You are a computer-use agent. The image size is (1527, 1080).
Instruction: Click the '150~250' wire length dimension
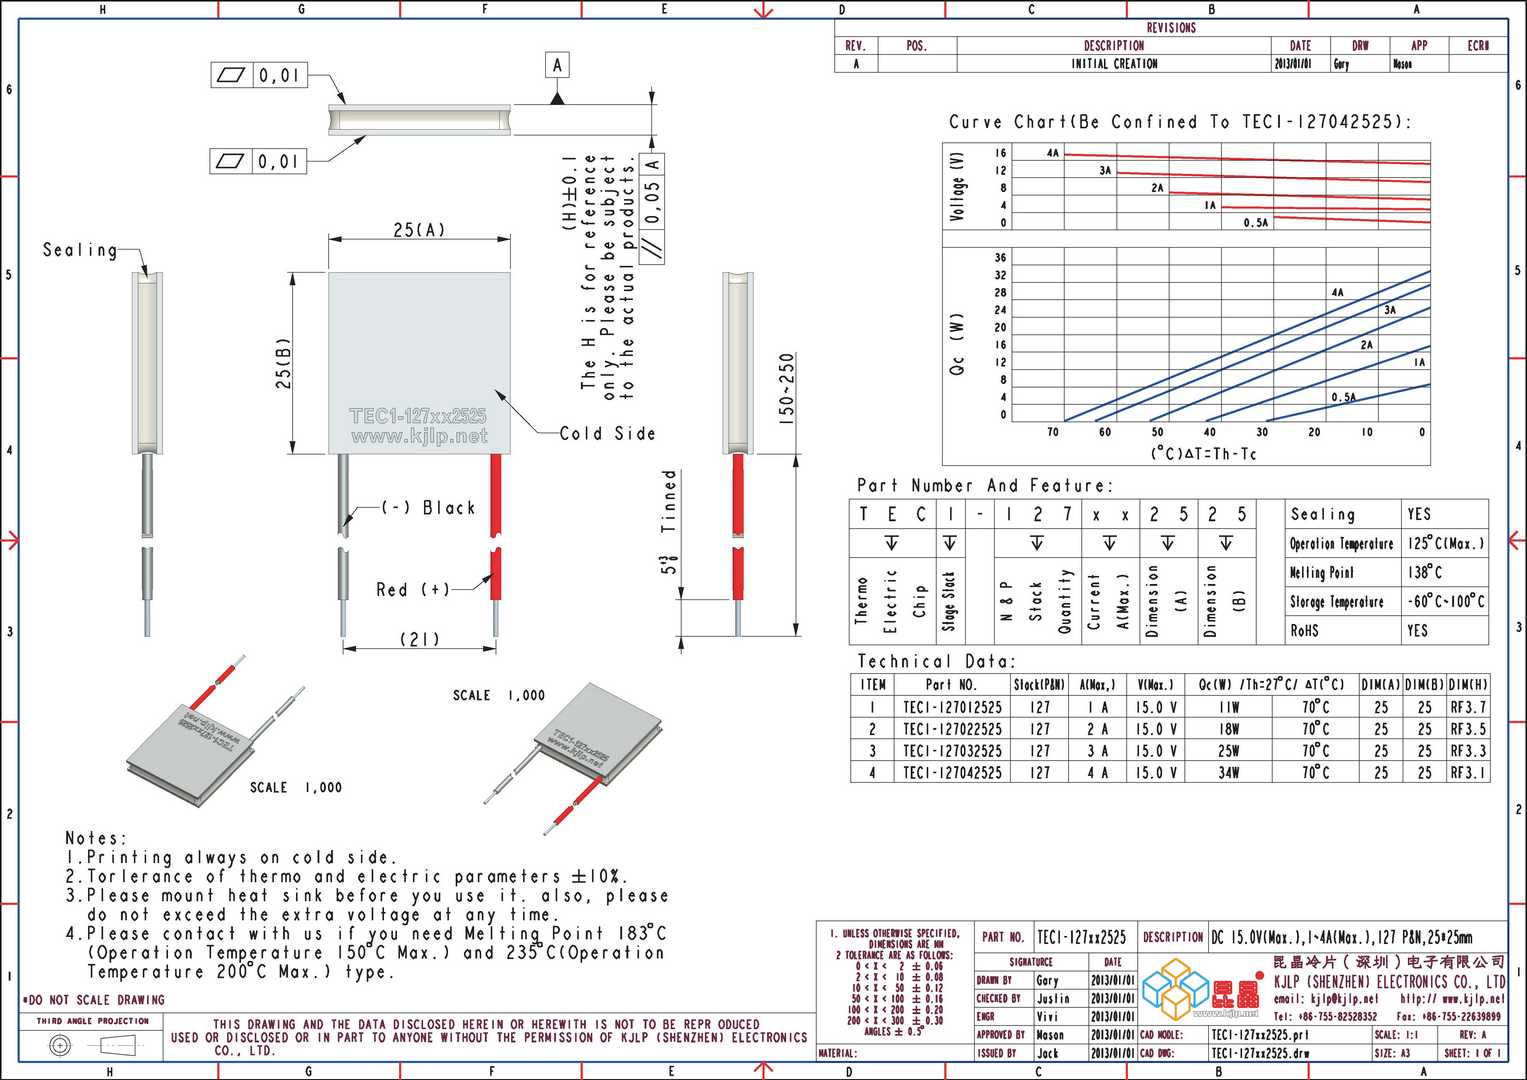786,390
